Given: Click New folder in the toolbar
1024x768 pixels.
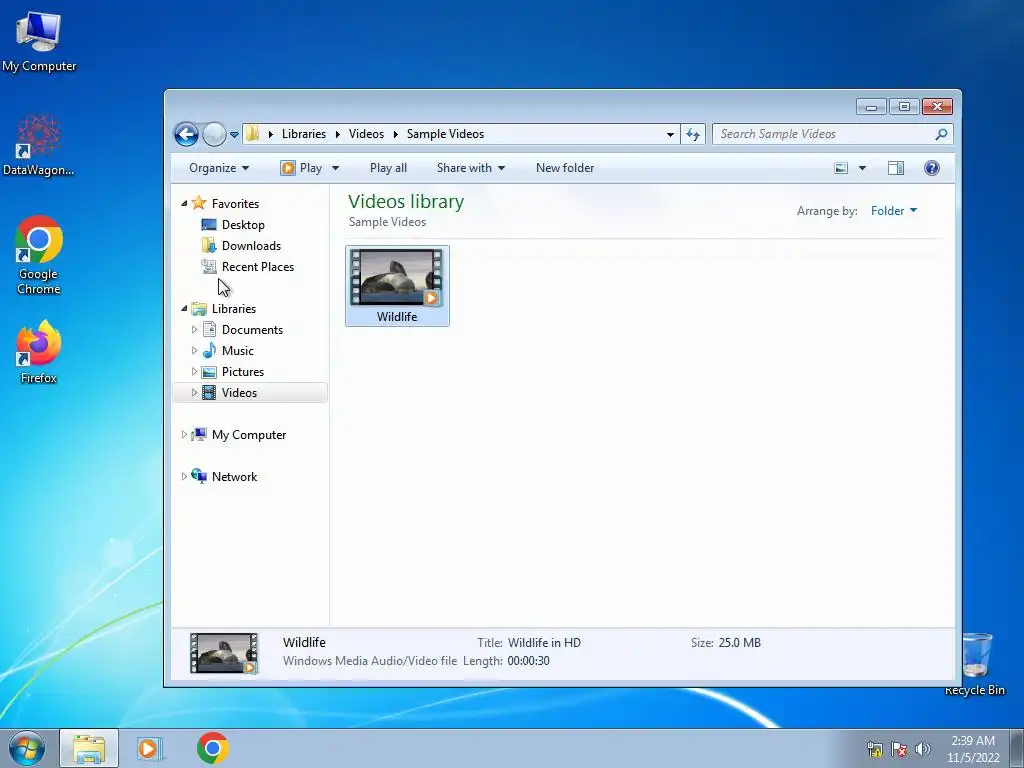Looking at the screenshot, I should tap(565, 168).
